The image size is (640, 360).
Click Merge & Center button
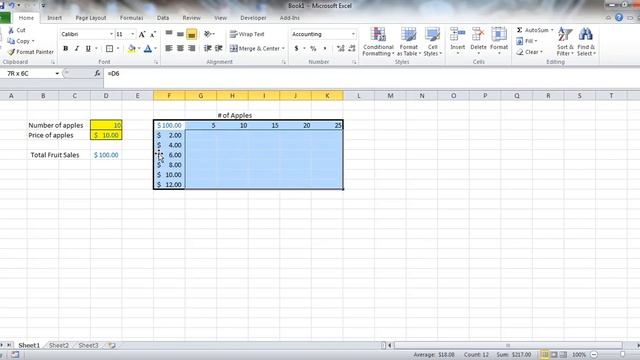pos(254,49)
